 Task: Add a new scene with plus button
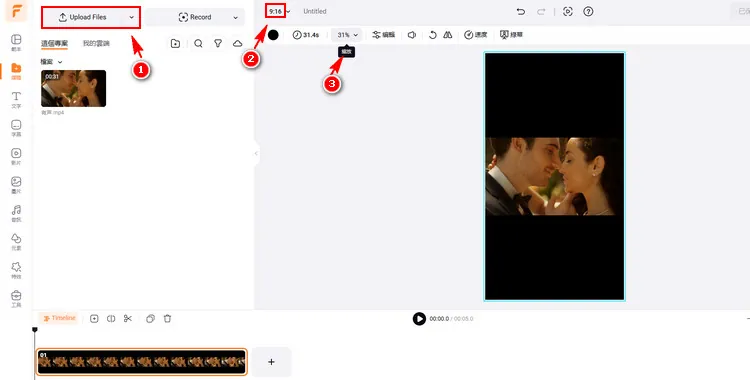(x=271, y=362)
